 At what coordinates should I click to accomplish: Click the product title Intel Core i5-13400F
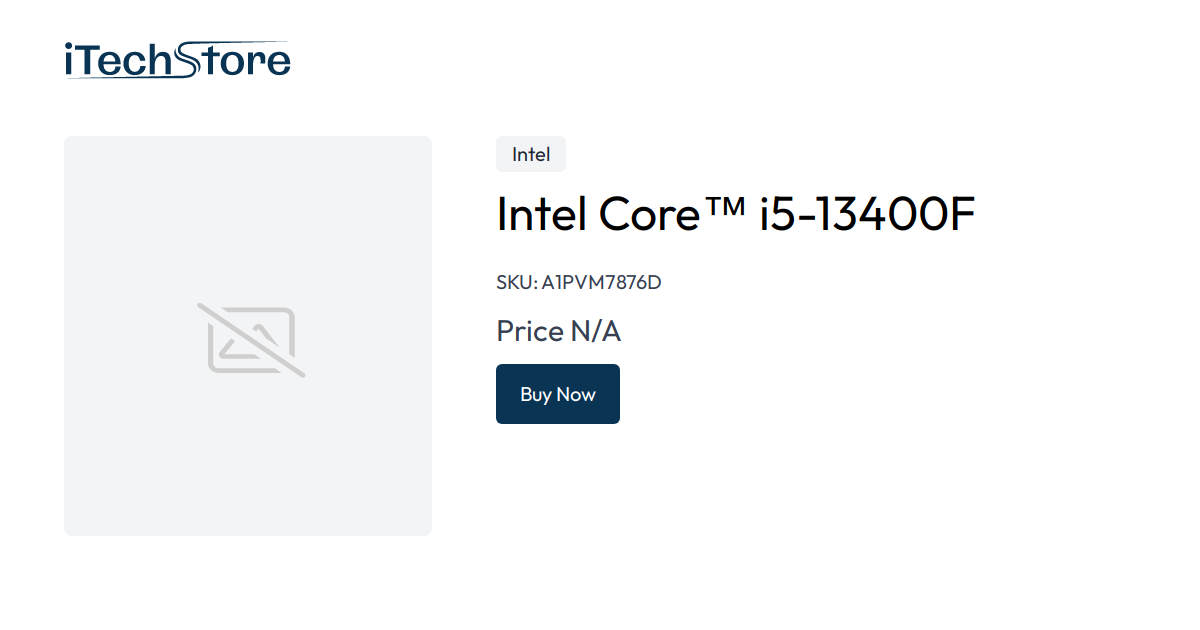tap(735, 213)
